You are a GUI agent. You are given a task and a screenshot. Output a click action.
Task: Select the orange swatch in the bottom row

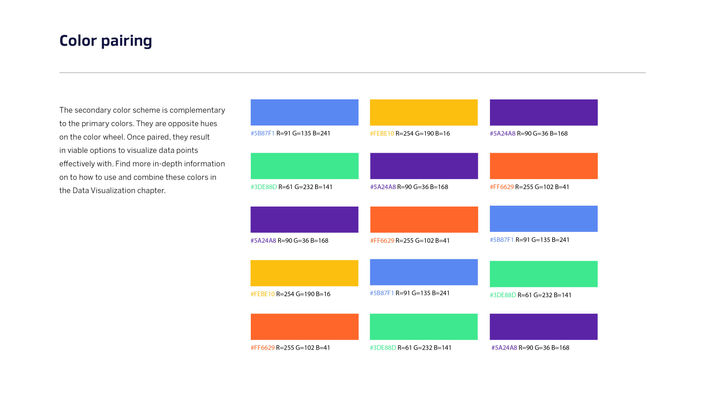click(304, 327)
